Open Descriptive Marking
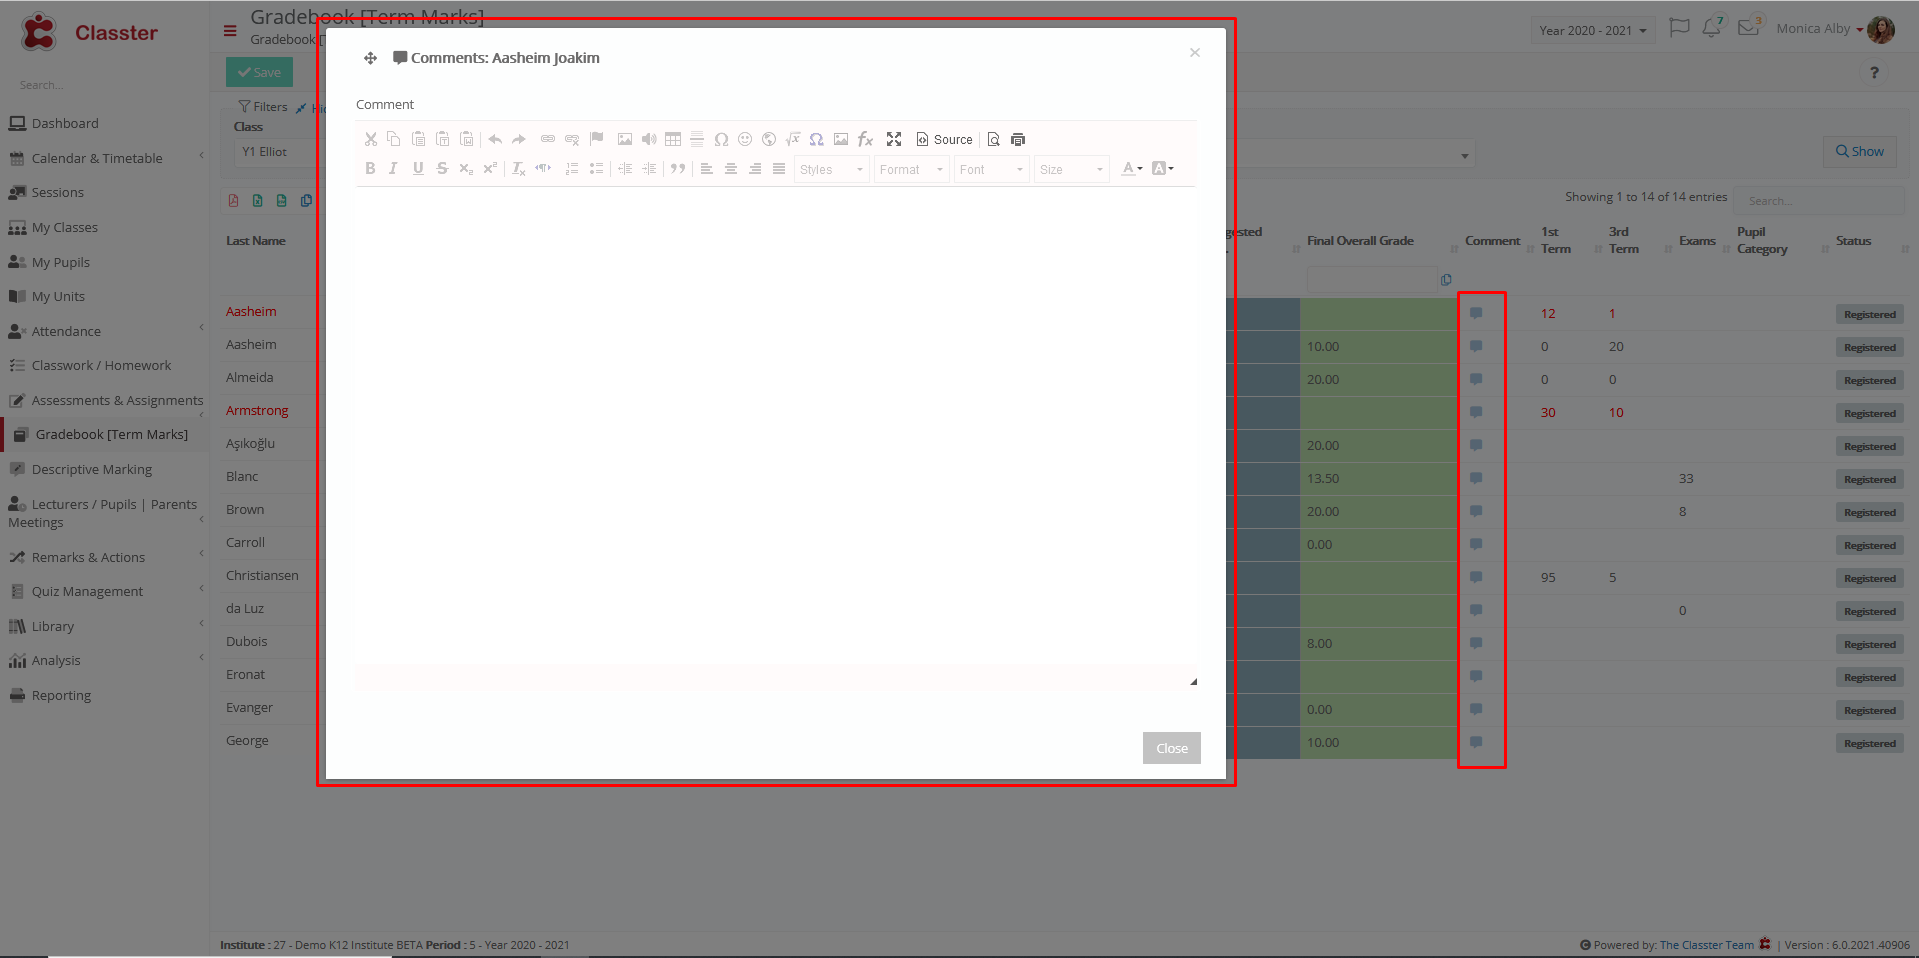Viewport: 1919px width, 958px height. [x=91, y=469]
